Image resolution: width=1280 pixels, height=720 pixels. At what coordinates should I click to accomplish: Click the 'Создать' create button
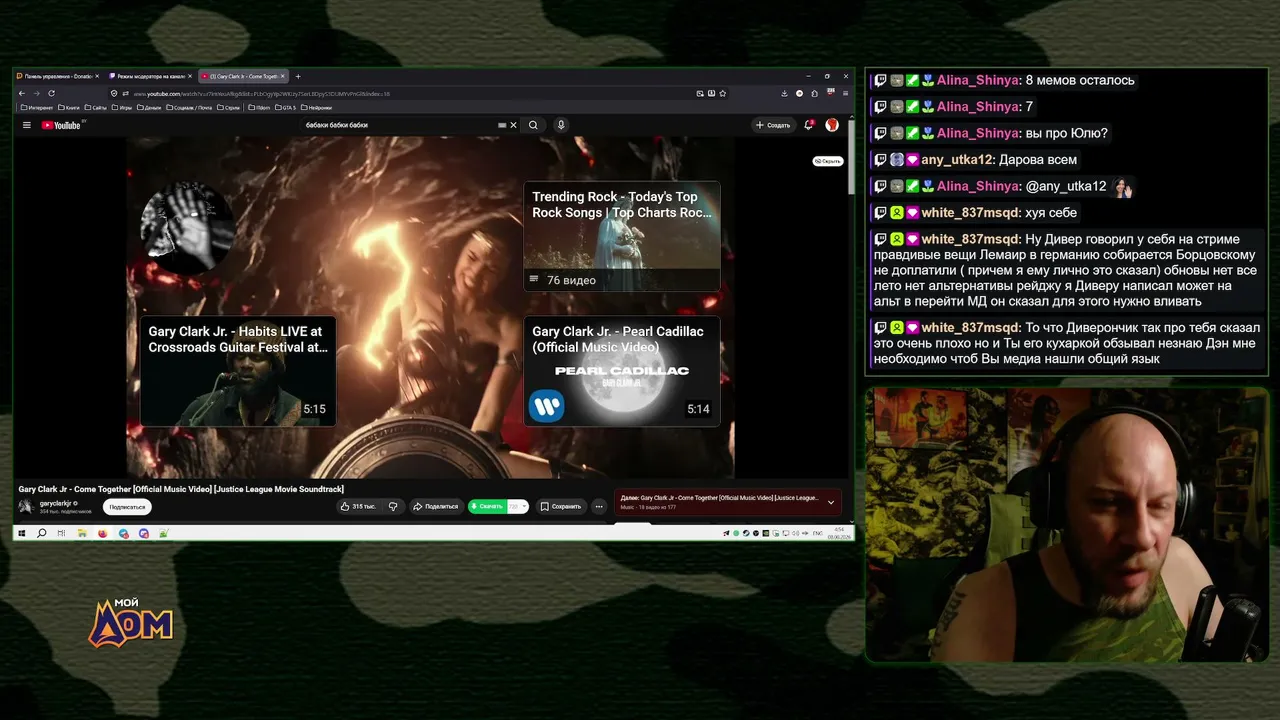tap(773, 125)
